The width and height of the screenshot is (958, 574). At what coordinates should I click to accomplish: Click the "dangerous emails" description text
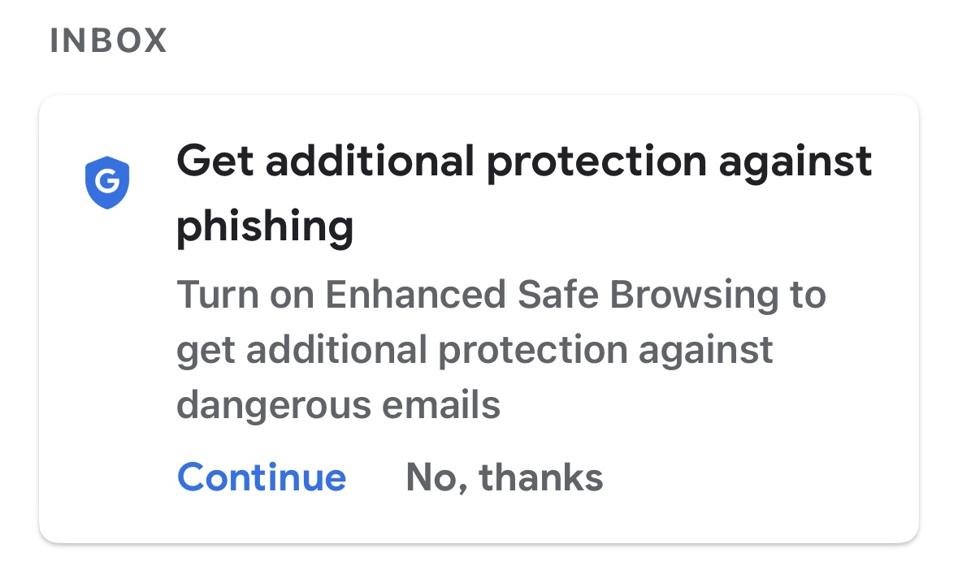click(x=338, y=405)
